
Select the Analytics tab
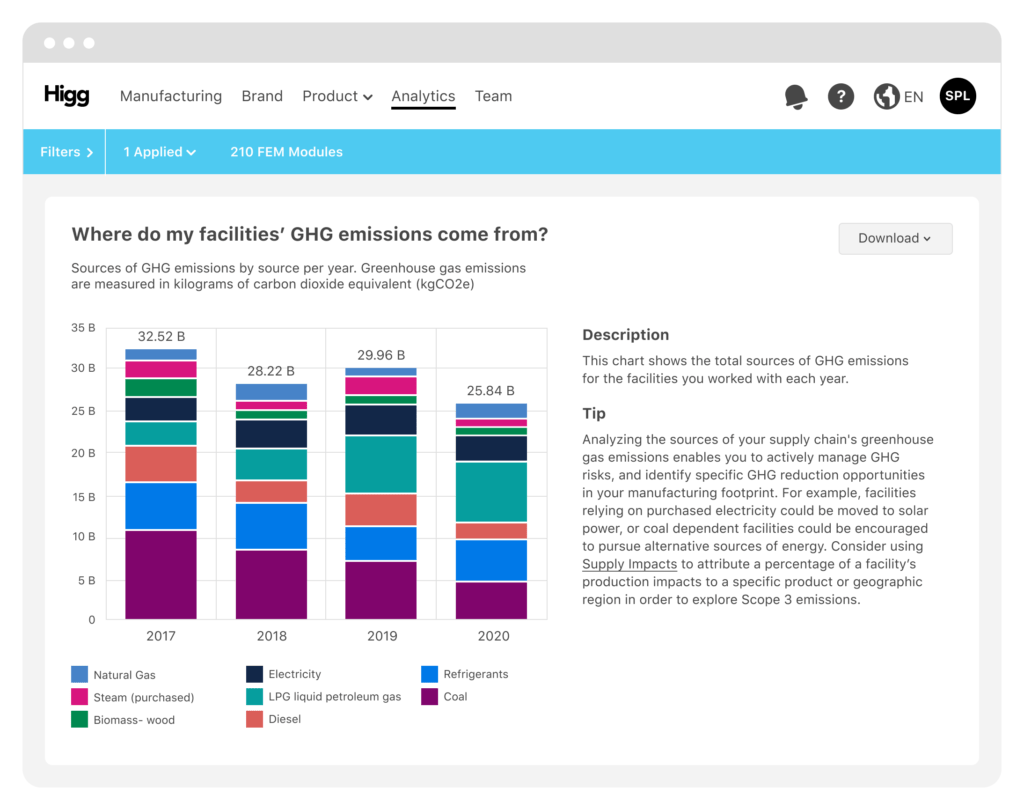click(423, 96)
